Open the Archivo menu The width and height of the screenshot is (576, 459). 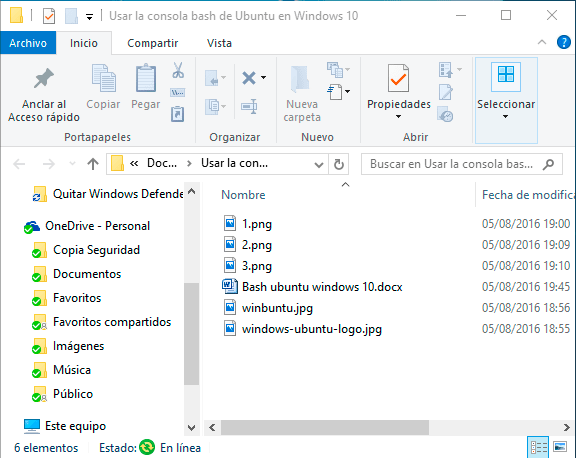coord(28,43)
